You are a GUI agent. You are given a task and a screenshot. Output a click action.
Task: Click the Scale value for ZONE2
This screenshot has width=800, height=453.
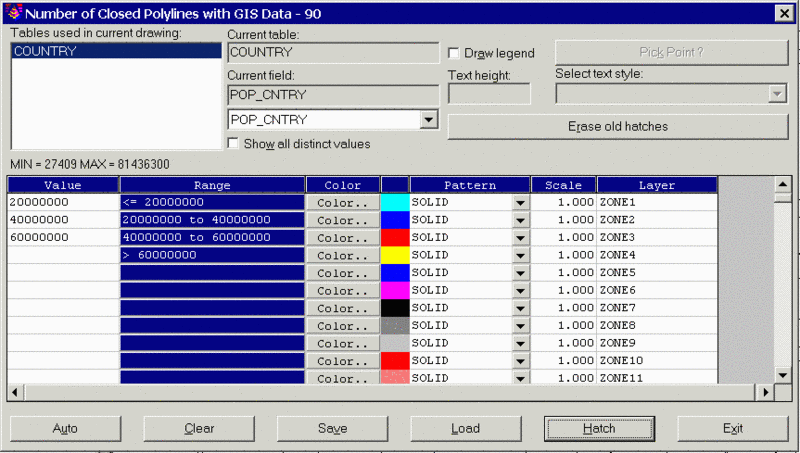click(x=563, y=220)
